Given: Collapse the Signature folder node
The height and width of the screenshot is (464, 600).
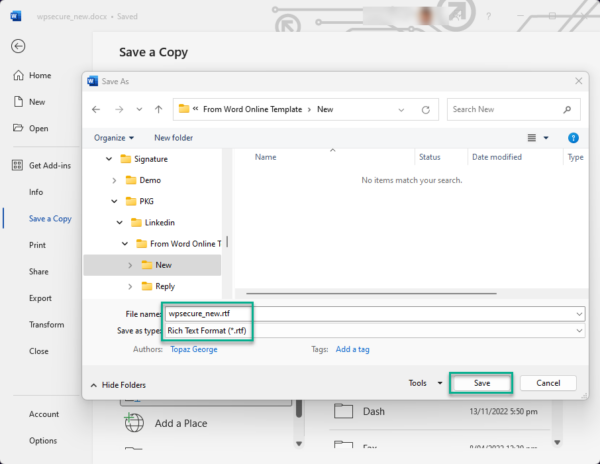Looking at the screenshot, I should pyautogui.click(x=108, y=159).
